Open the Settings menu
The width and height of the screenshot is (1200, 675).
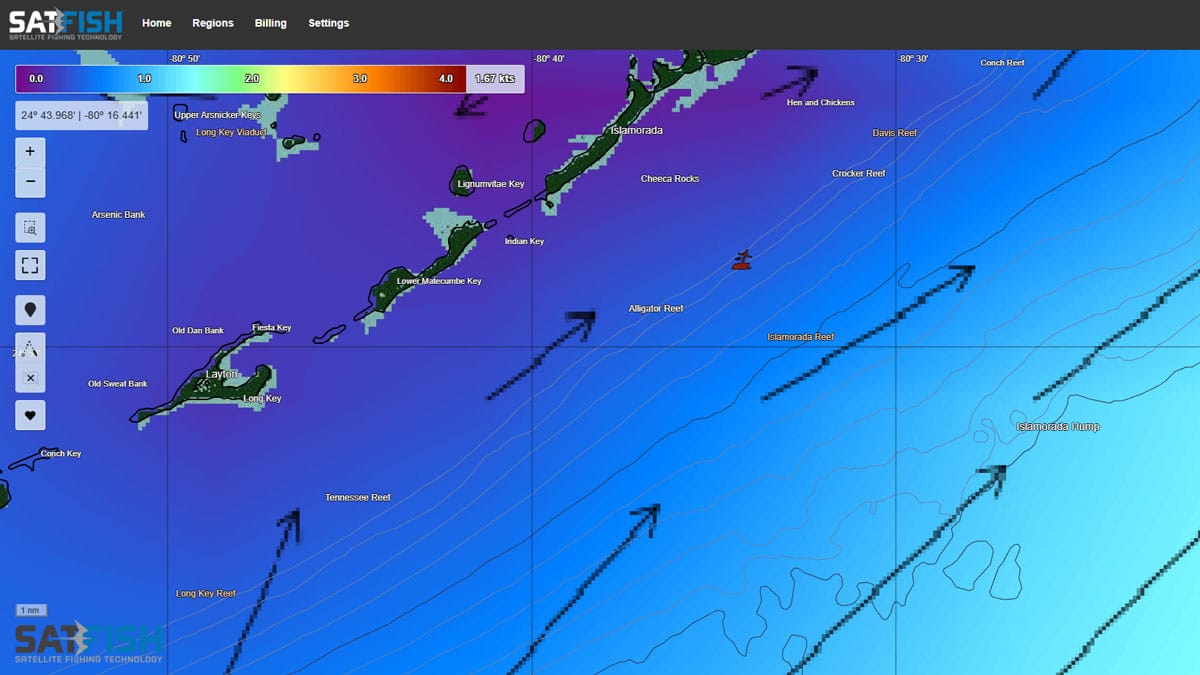[328, 23]
